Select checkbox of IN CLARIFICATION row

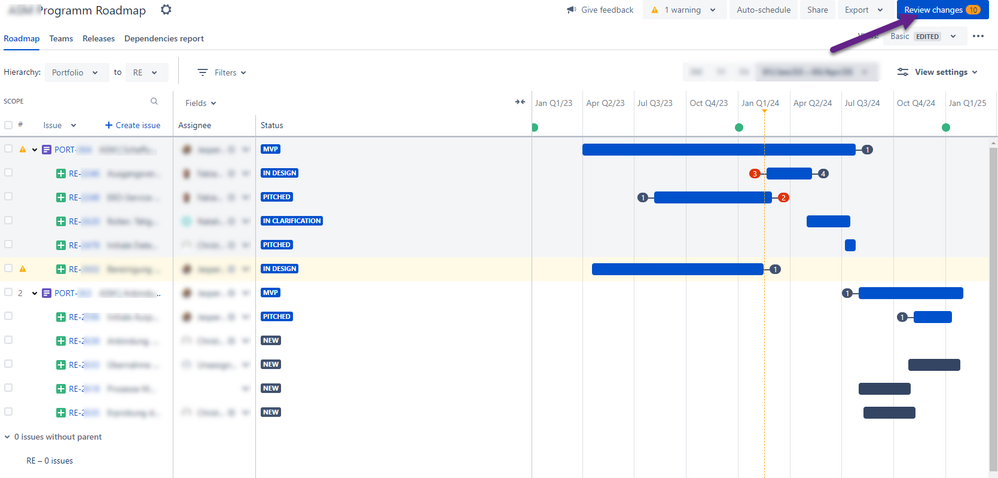pos(8,220)
